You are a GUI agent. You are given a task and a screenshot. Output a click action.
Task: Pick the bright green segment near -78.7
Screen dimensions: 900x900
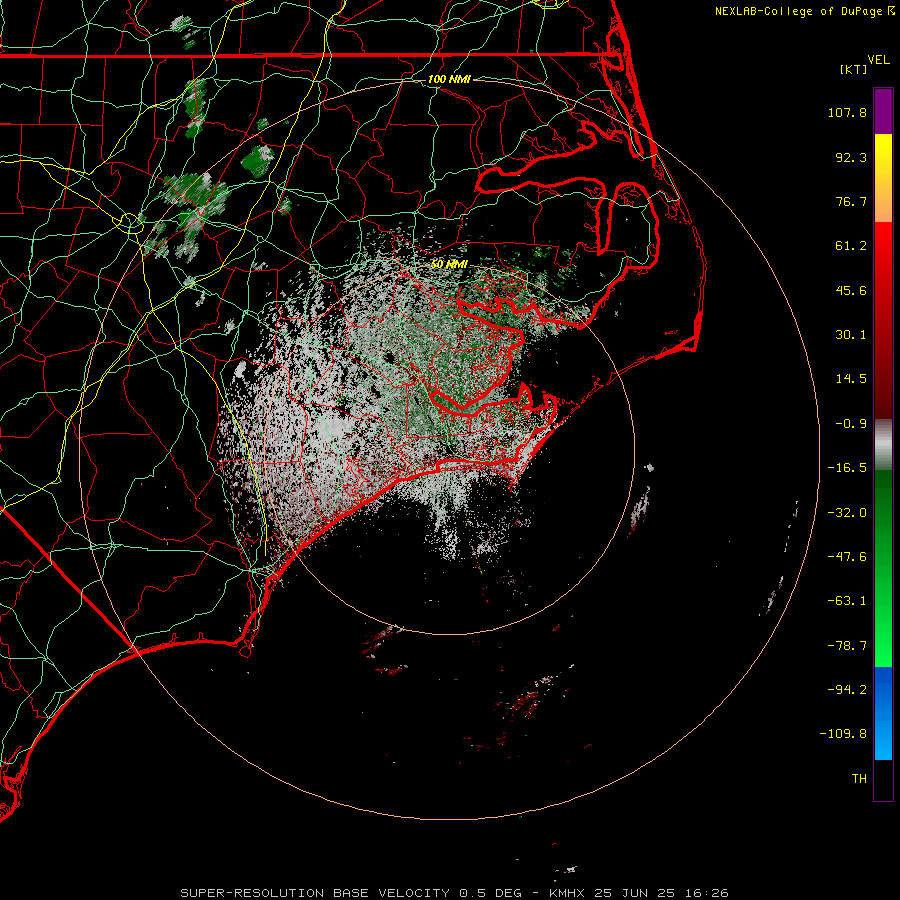(883, 646)
